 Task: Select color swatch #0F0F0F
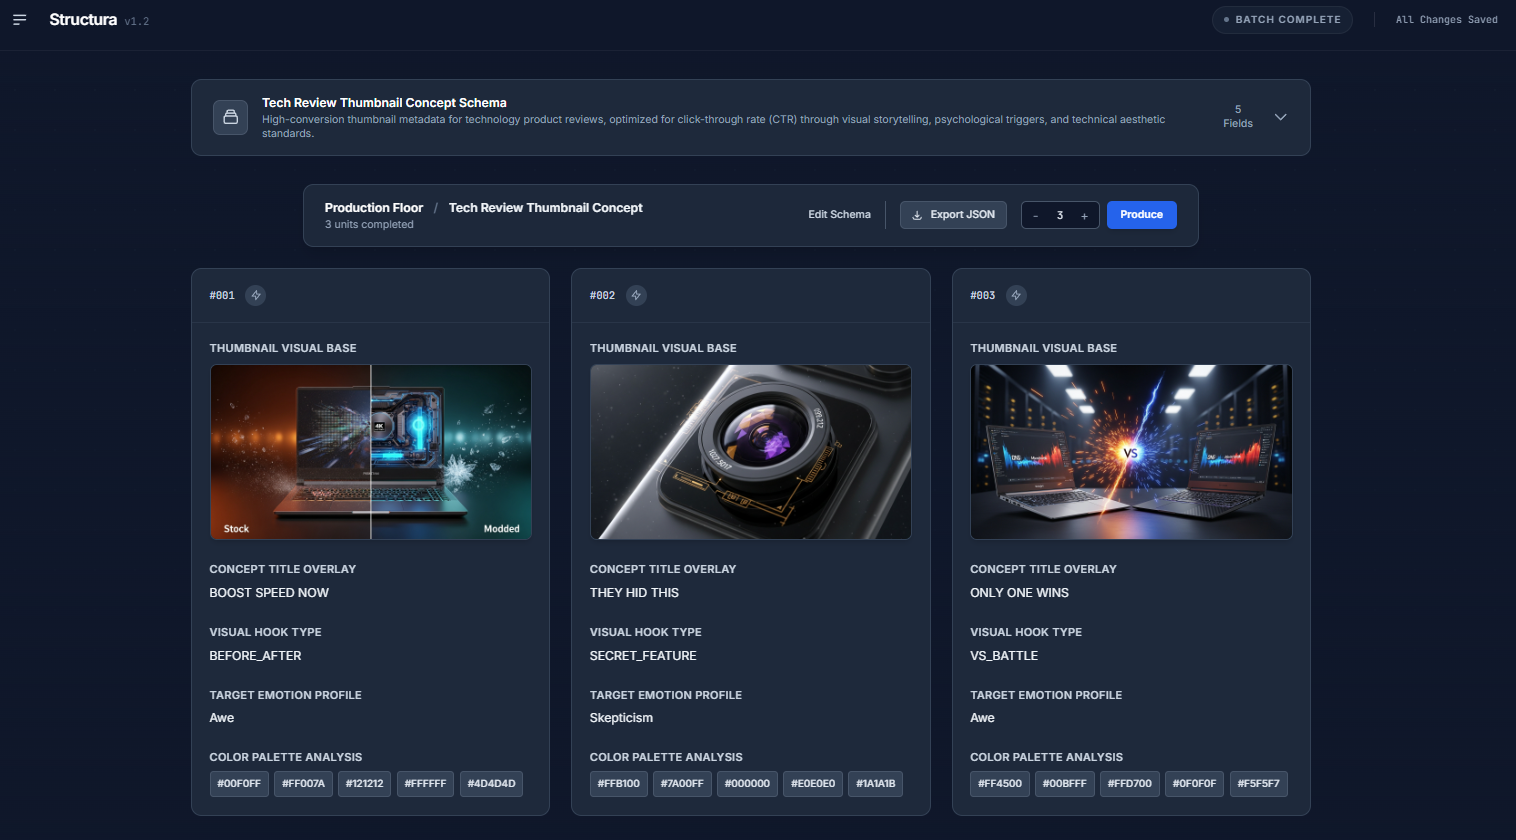click(x=1194, y=784)
